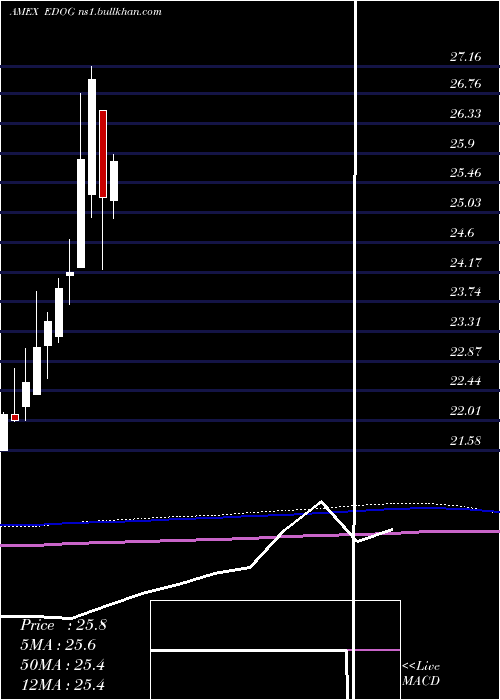
Task: Click the 25.03 price axis label
Action: pyautogui.click(x=465, y=203)
